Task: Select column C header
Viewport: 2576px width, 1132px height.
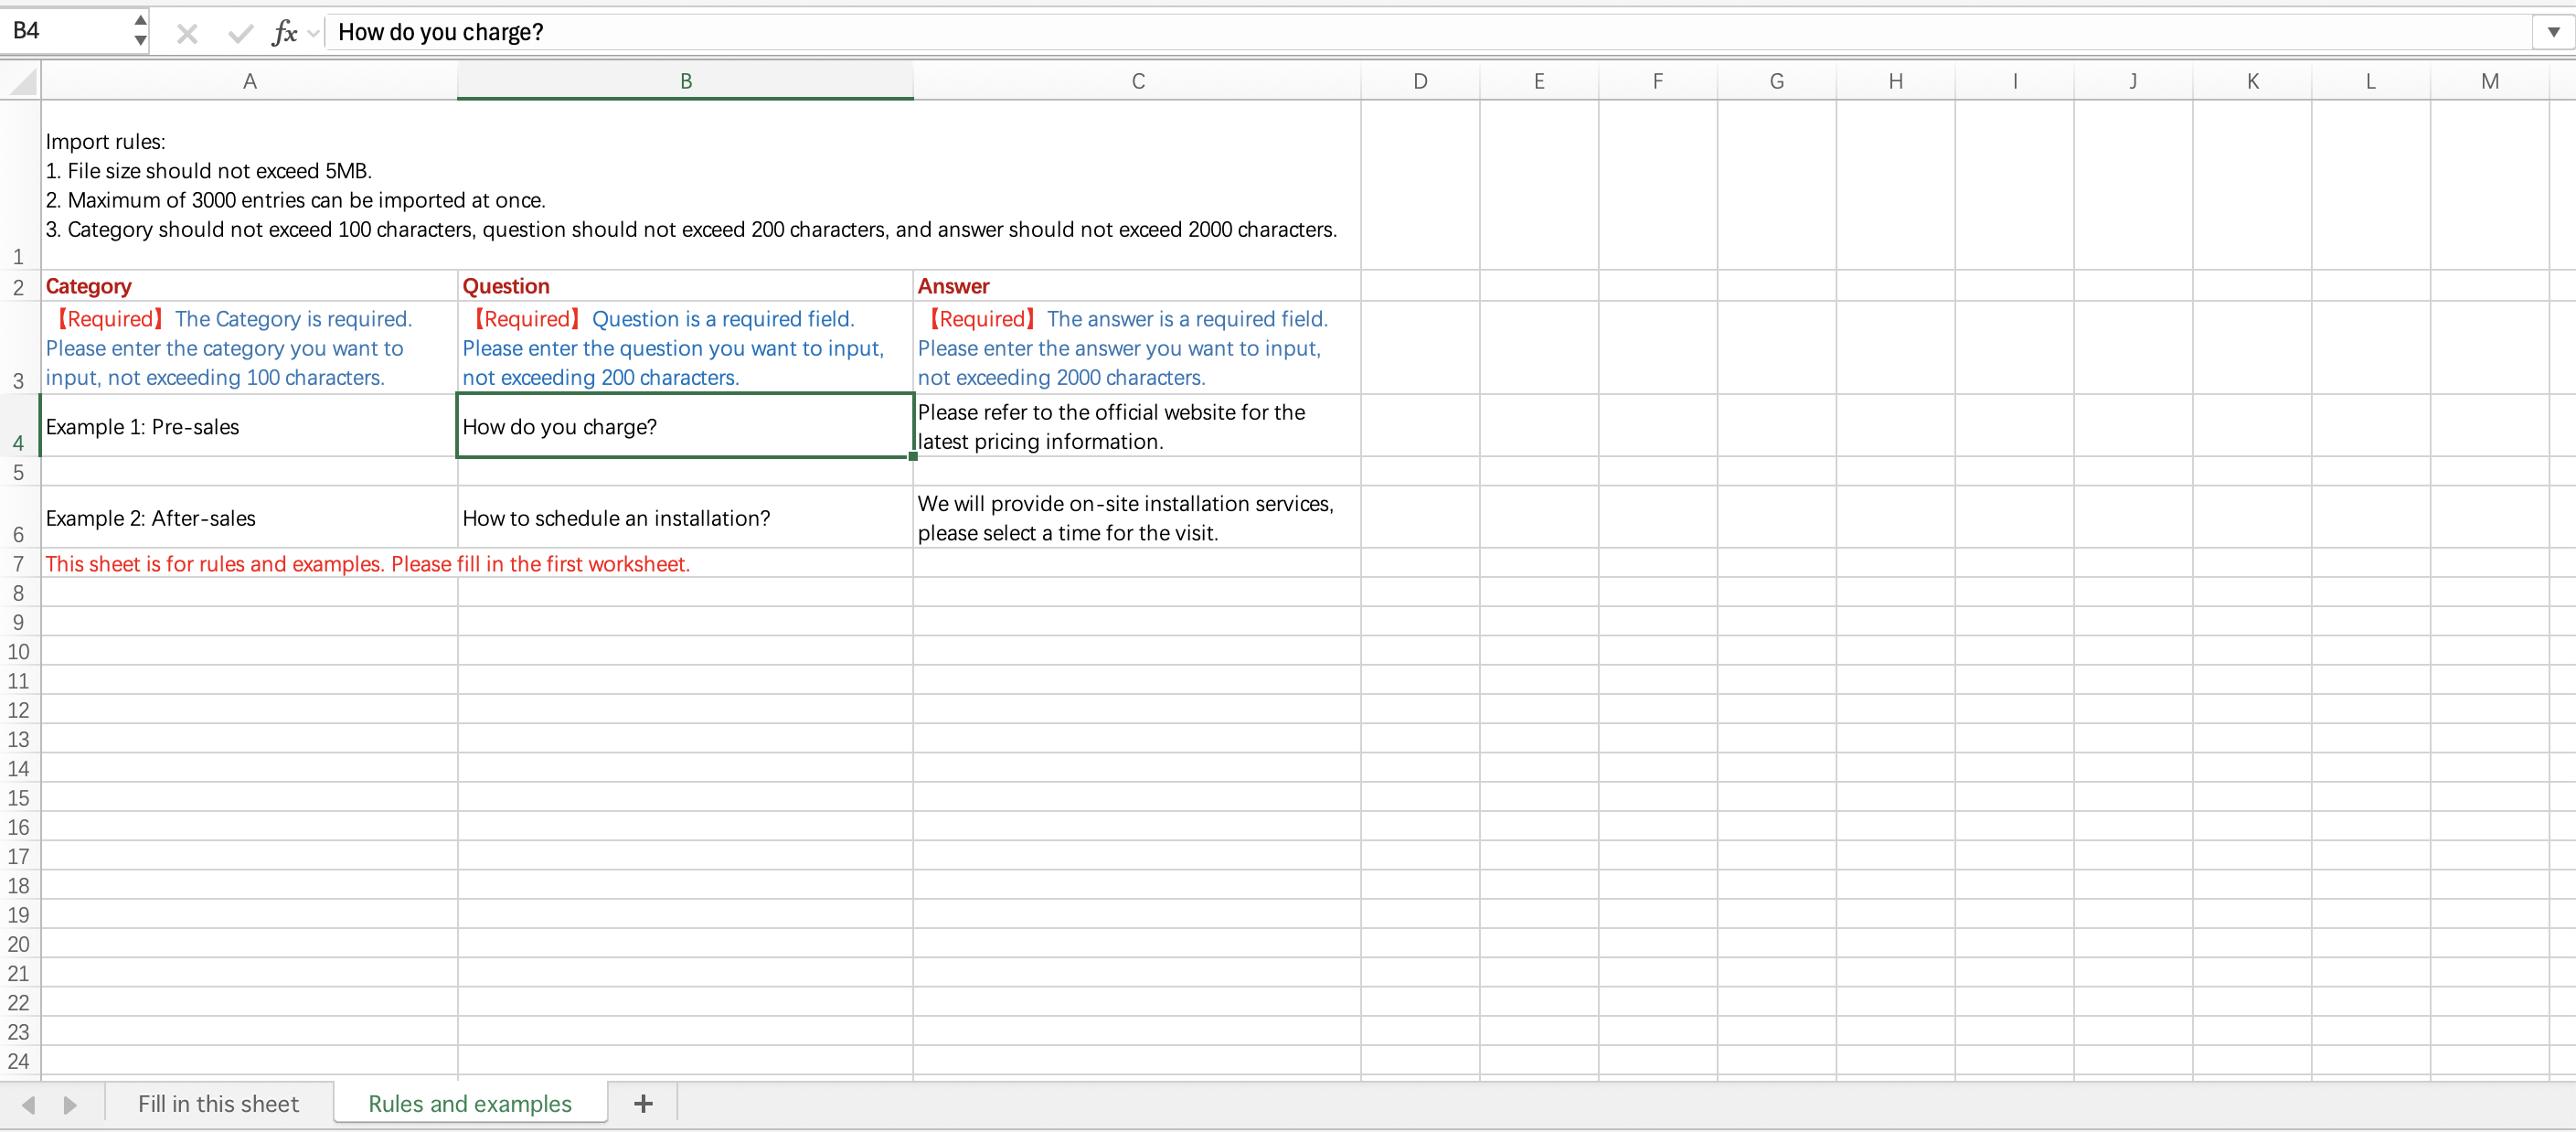Action: coord(1137,81)
